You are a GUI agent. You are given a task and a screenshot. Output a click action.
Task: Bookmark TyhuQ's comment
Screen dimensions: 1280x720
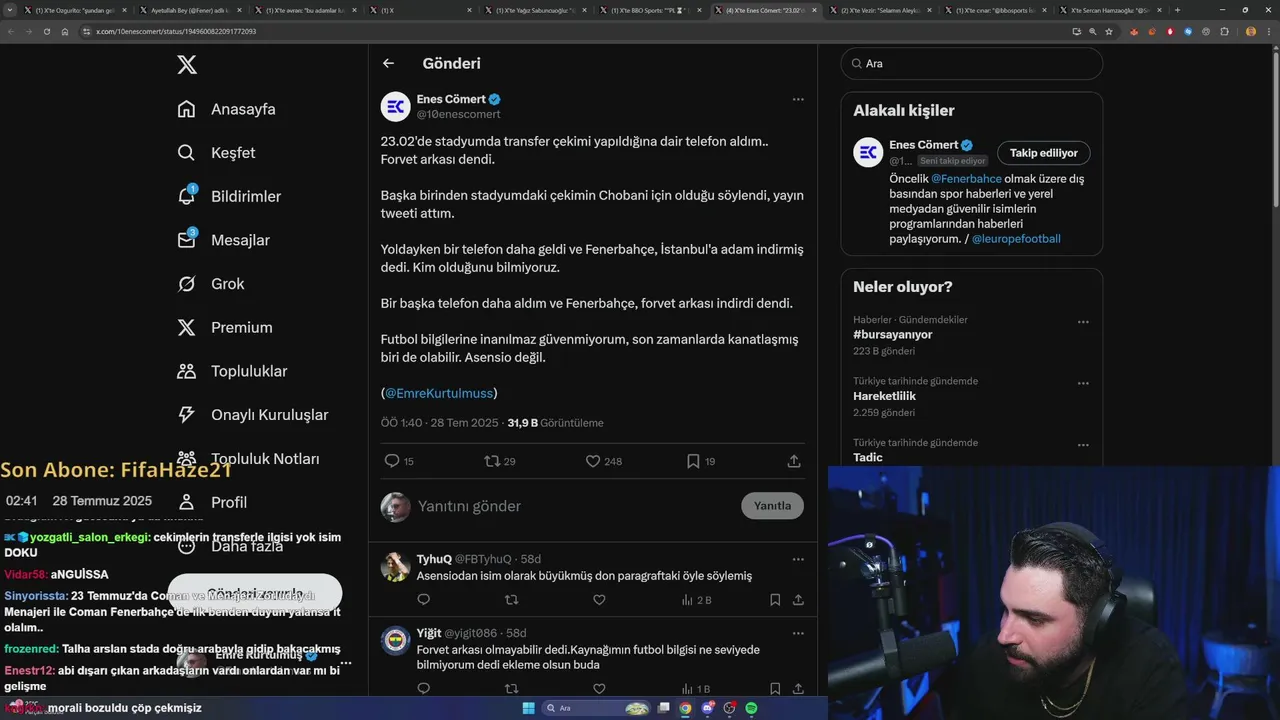[775, 600]
